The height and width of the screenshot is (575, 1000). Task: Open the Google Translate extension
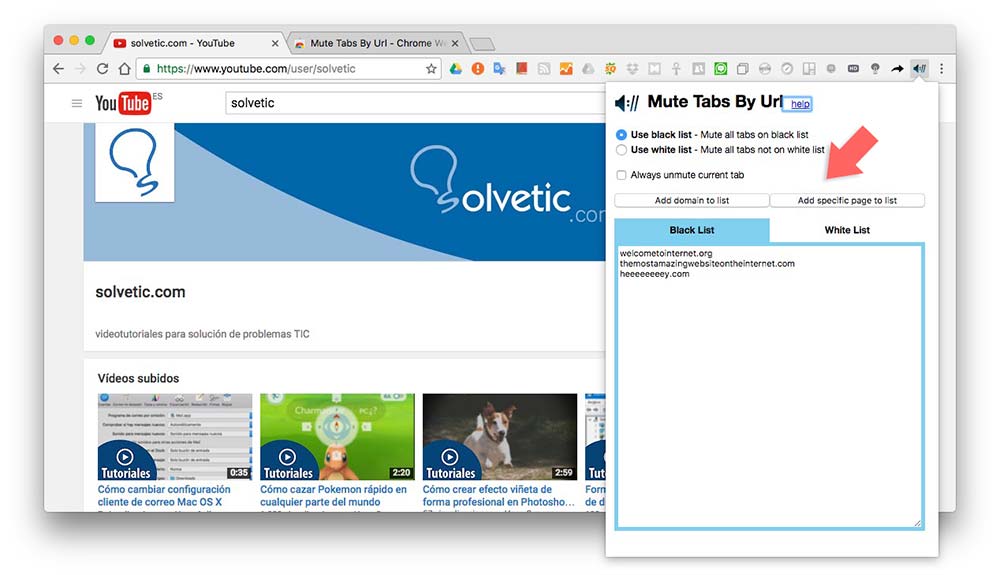click(x=499, y=69)
